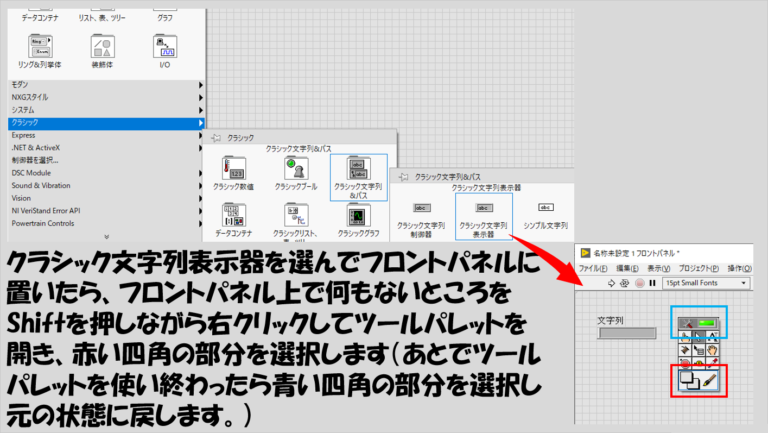This screenshot has height=433, width=768.
Task: Pin the クラシック palette with the thumbtack
Action: [216, 137]
